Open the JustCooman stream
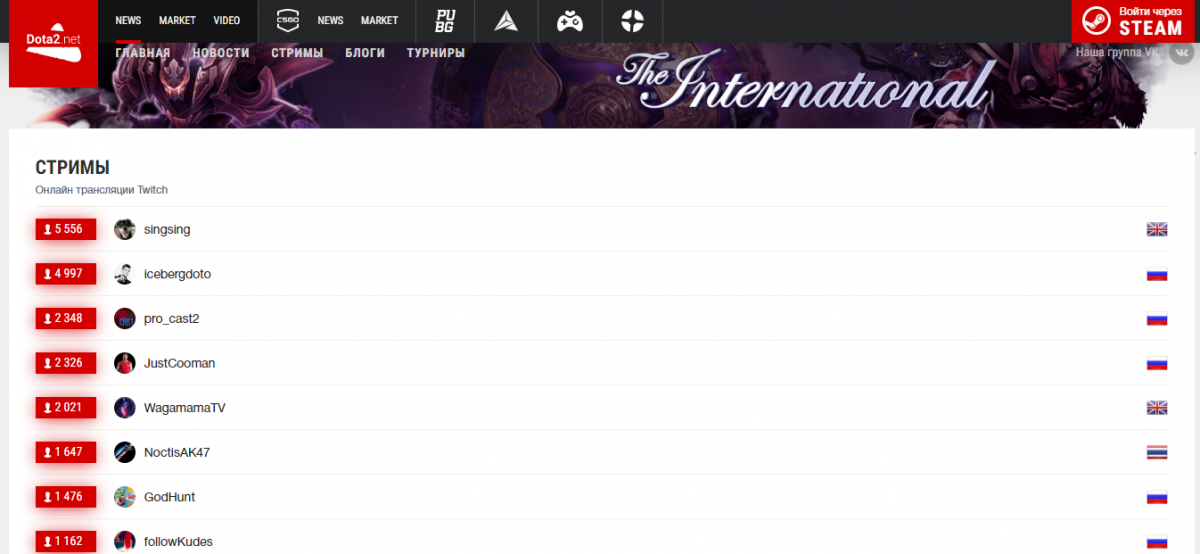This screenshot has width=1200, height=554. point(179,363)
